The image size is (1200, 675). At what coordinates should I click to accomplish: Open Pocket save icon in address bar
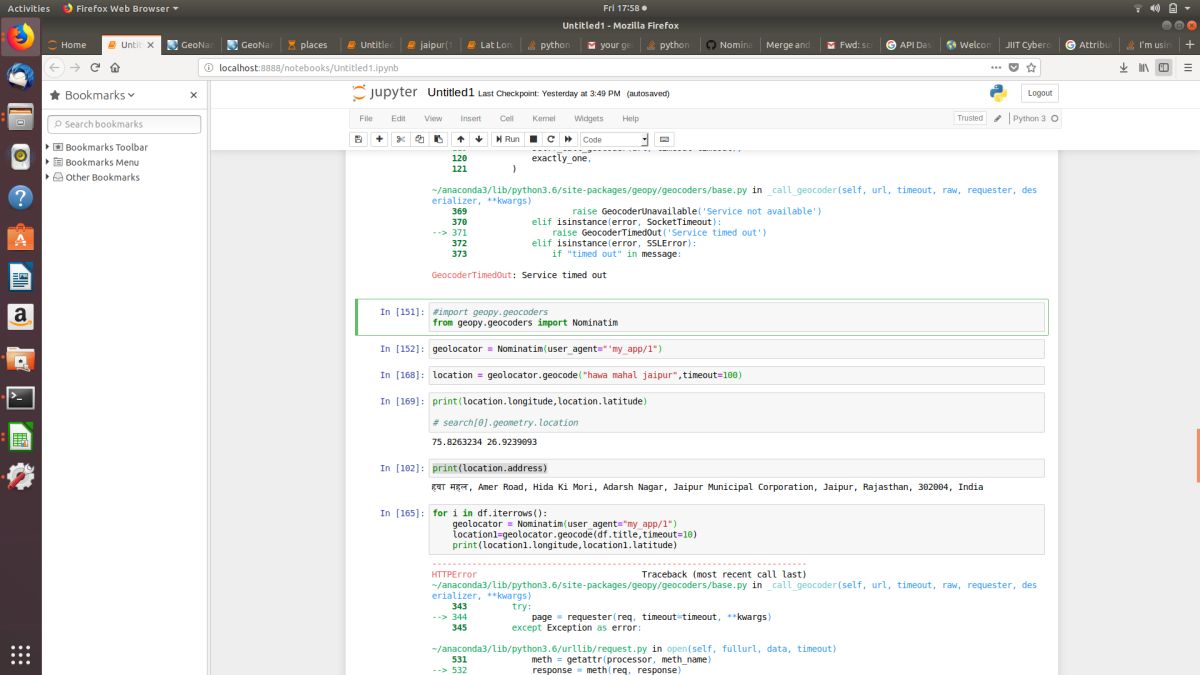(1013, 67)
